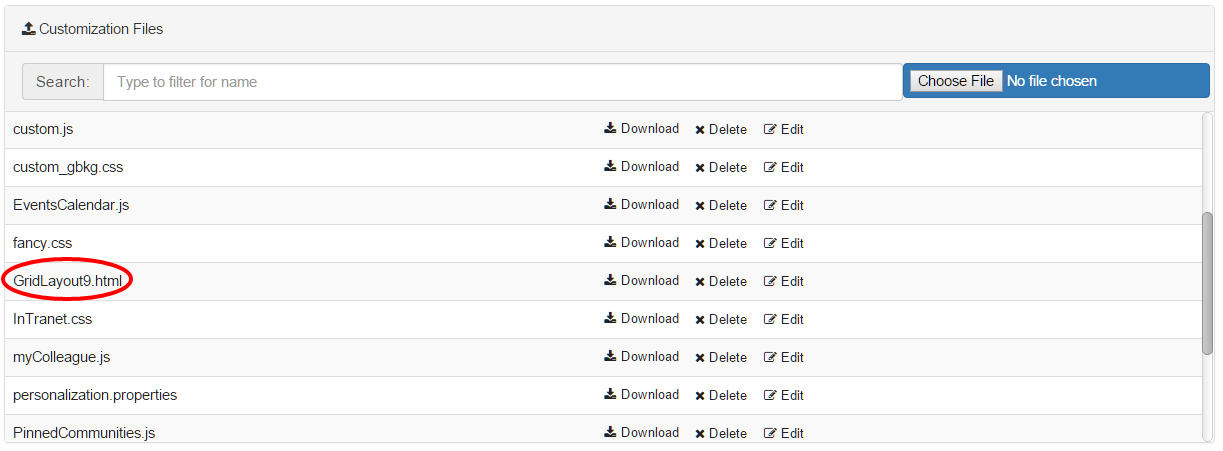Click the edit pencil icon for EventsCalendar.js
Screen dimensions: 1223x451
(x=770, y=205)
